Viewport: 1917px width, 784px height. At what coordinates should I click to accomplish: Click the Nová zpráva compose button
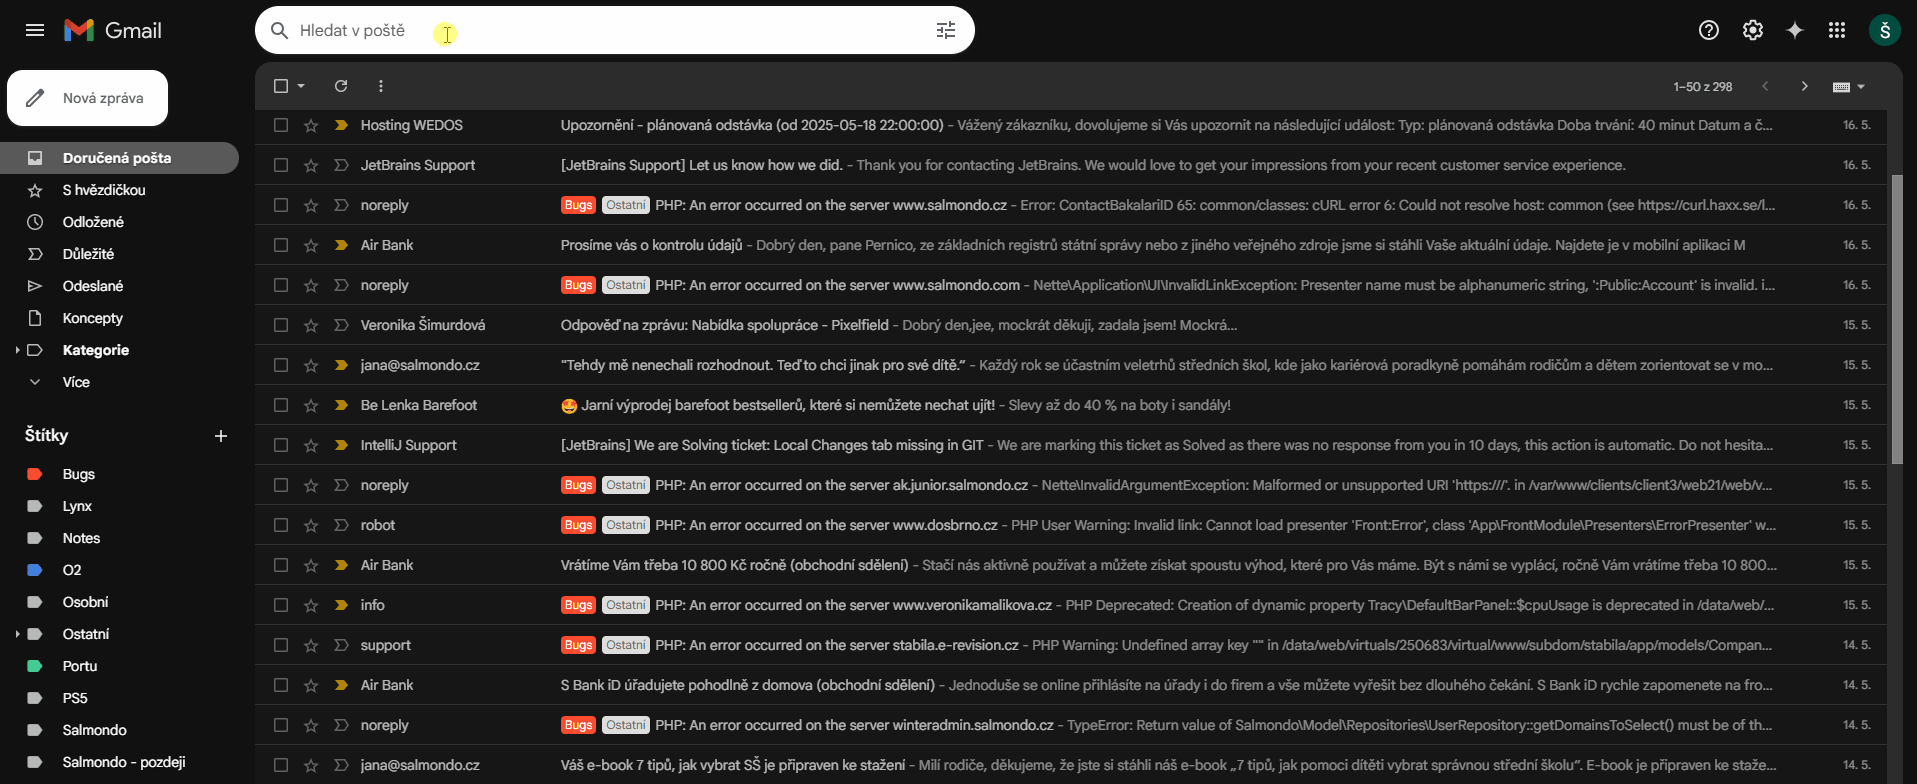point(88,98)
